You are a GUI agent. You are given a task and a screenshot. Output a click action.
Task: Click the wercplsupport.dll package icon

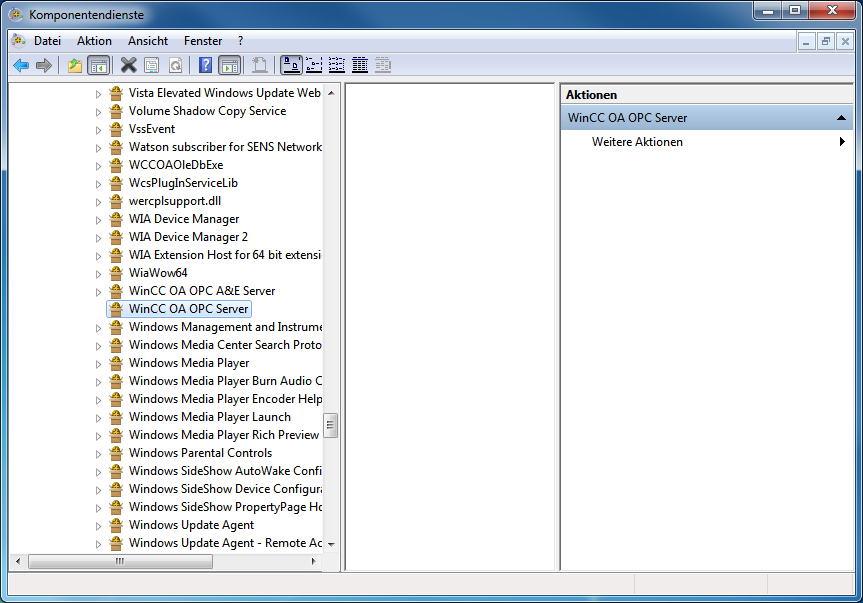click(x=116, y=201)
